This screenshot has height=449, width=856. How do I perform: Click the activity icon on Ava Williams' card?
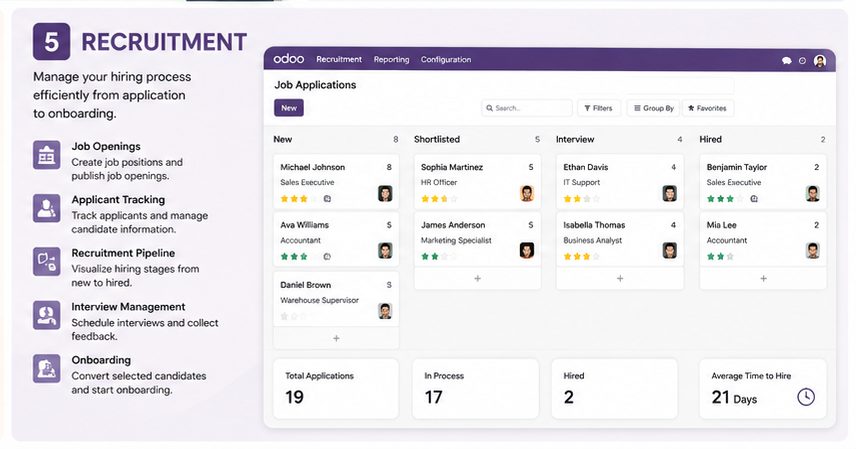(327, 256)
